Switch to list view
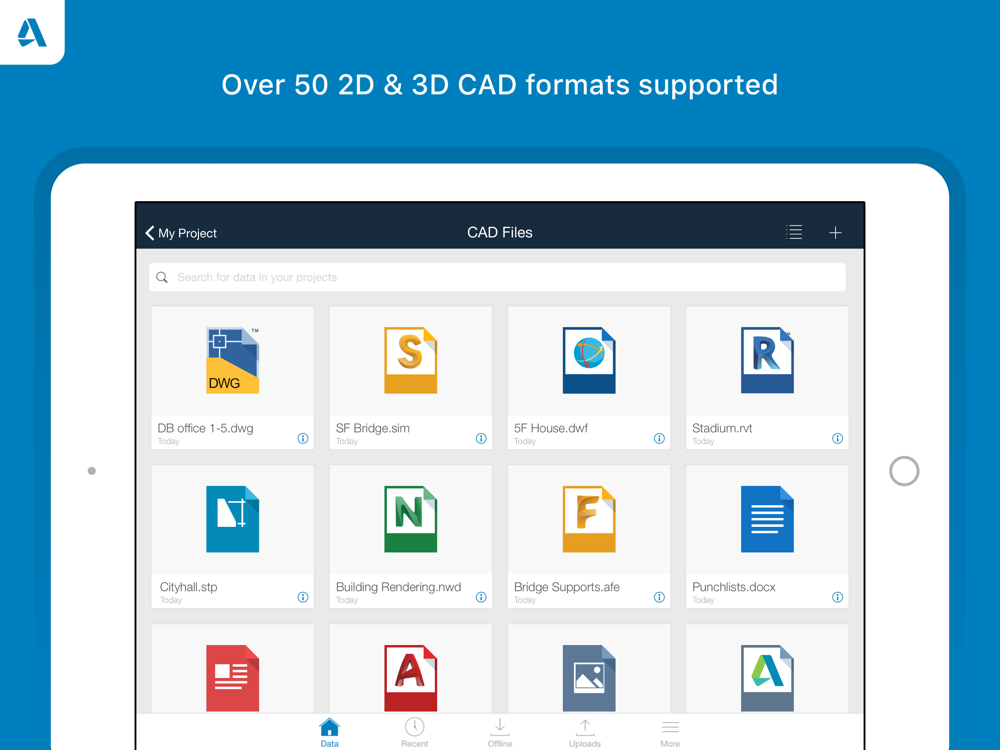The width and height of the screenshot is (1000, 750). [x=794, y=232]
